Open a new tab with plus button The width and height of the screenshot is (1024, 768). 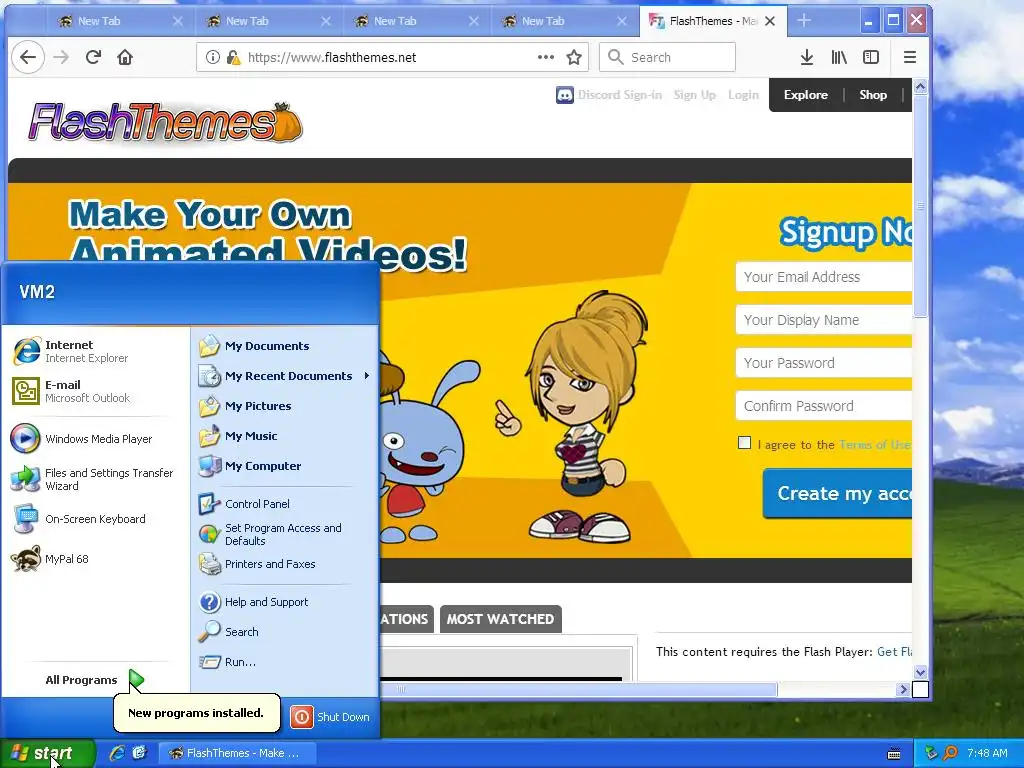804,21
